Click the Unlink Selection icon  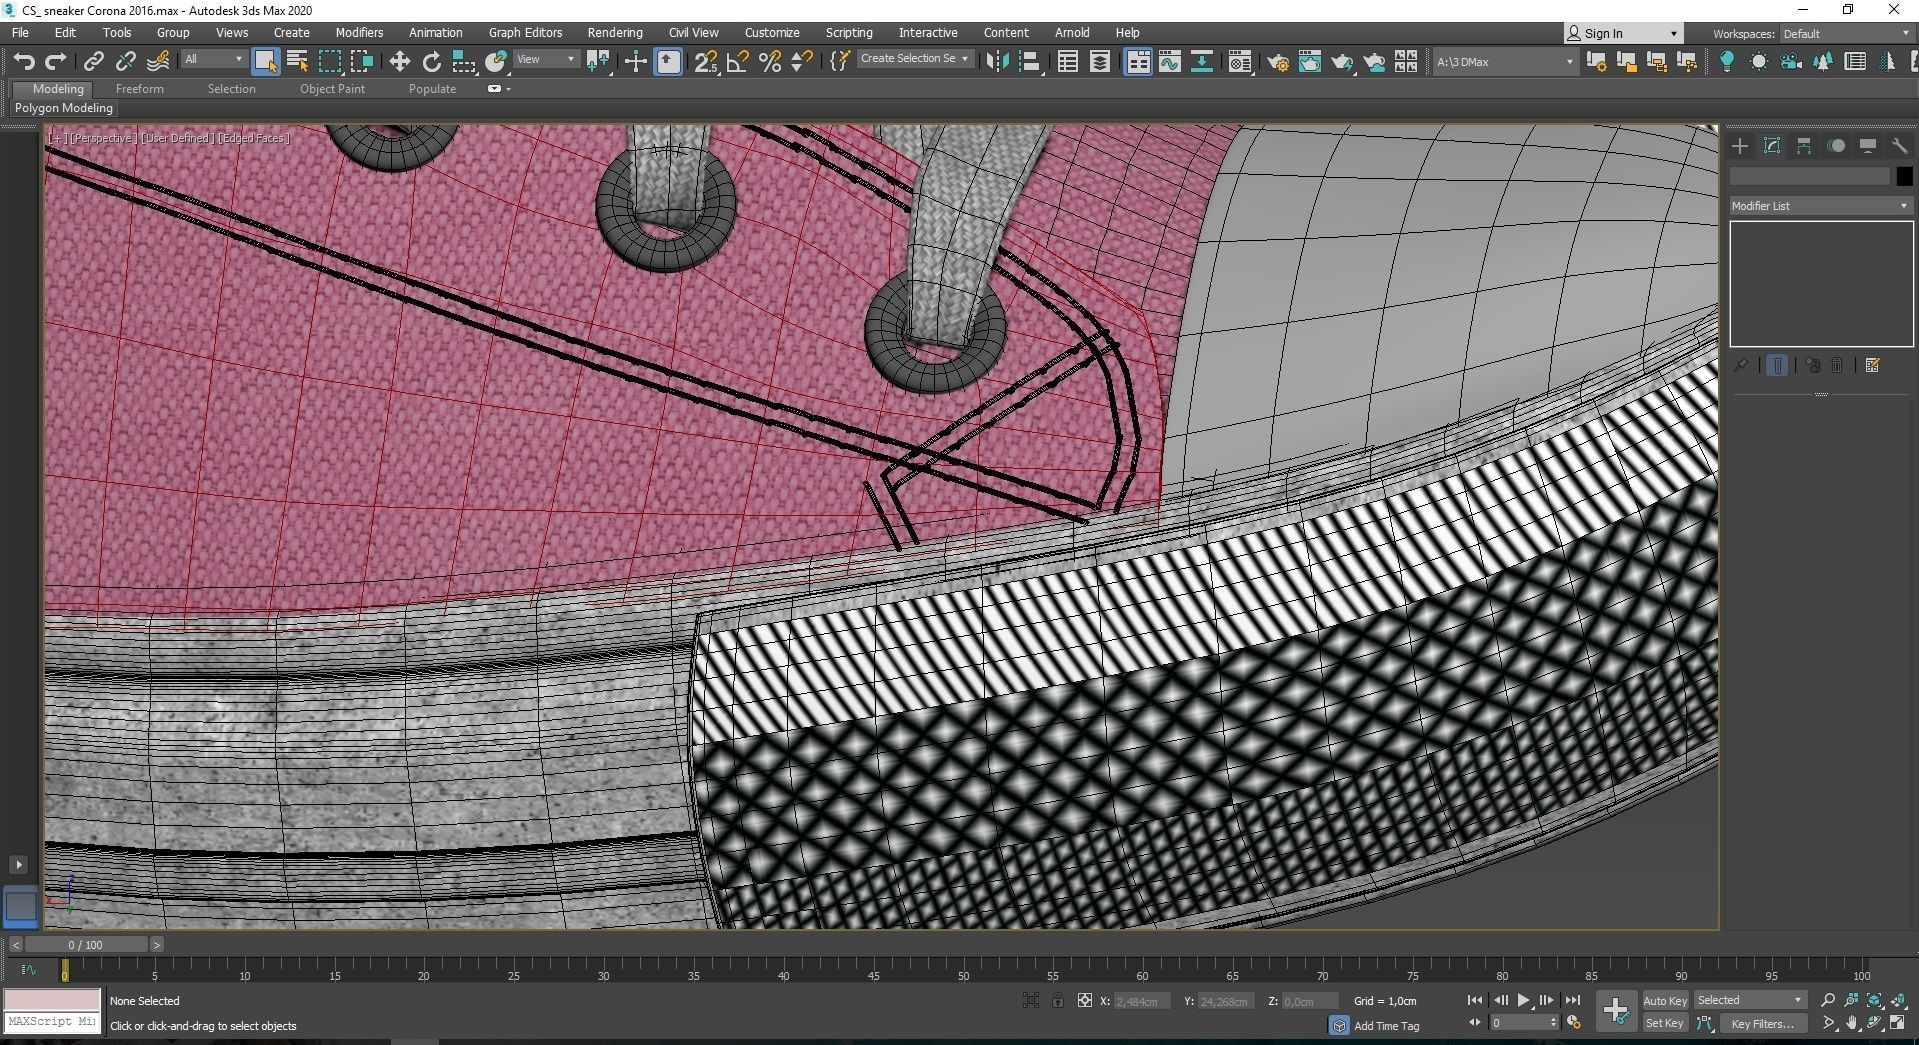(x=125, y=62)
